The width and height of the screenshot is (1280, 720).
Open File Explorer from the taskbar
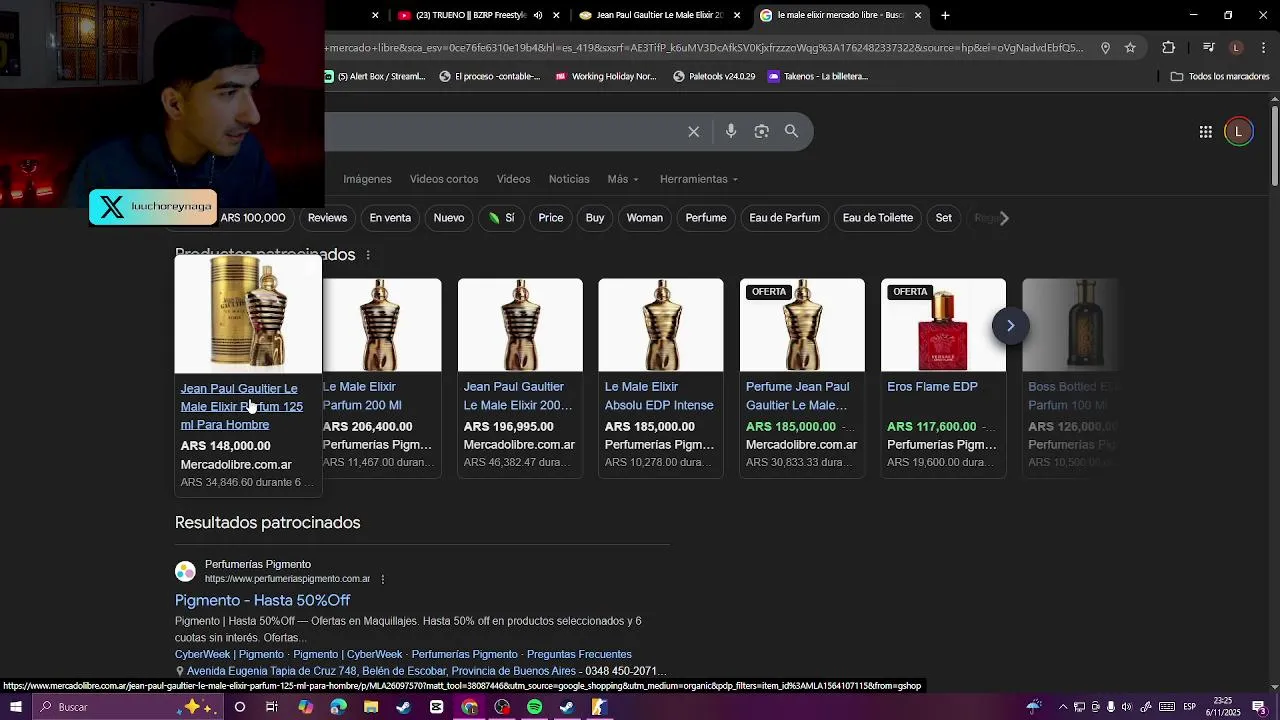point(371,707)
